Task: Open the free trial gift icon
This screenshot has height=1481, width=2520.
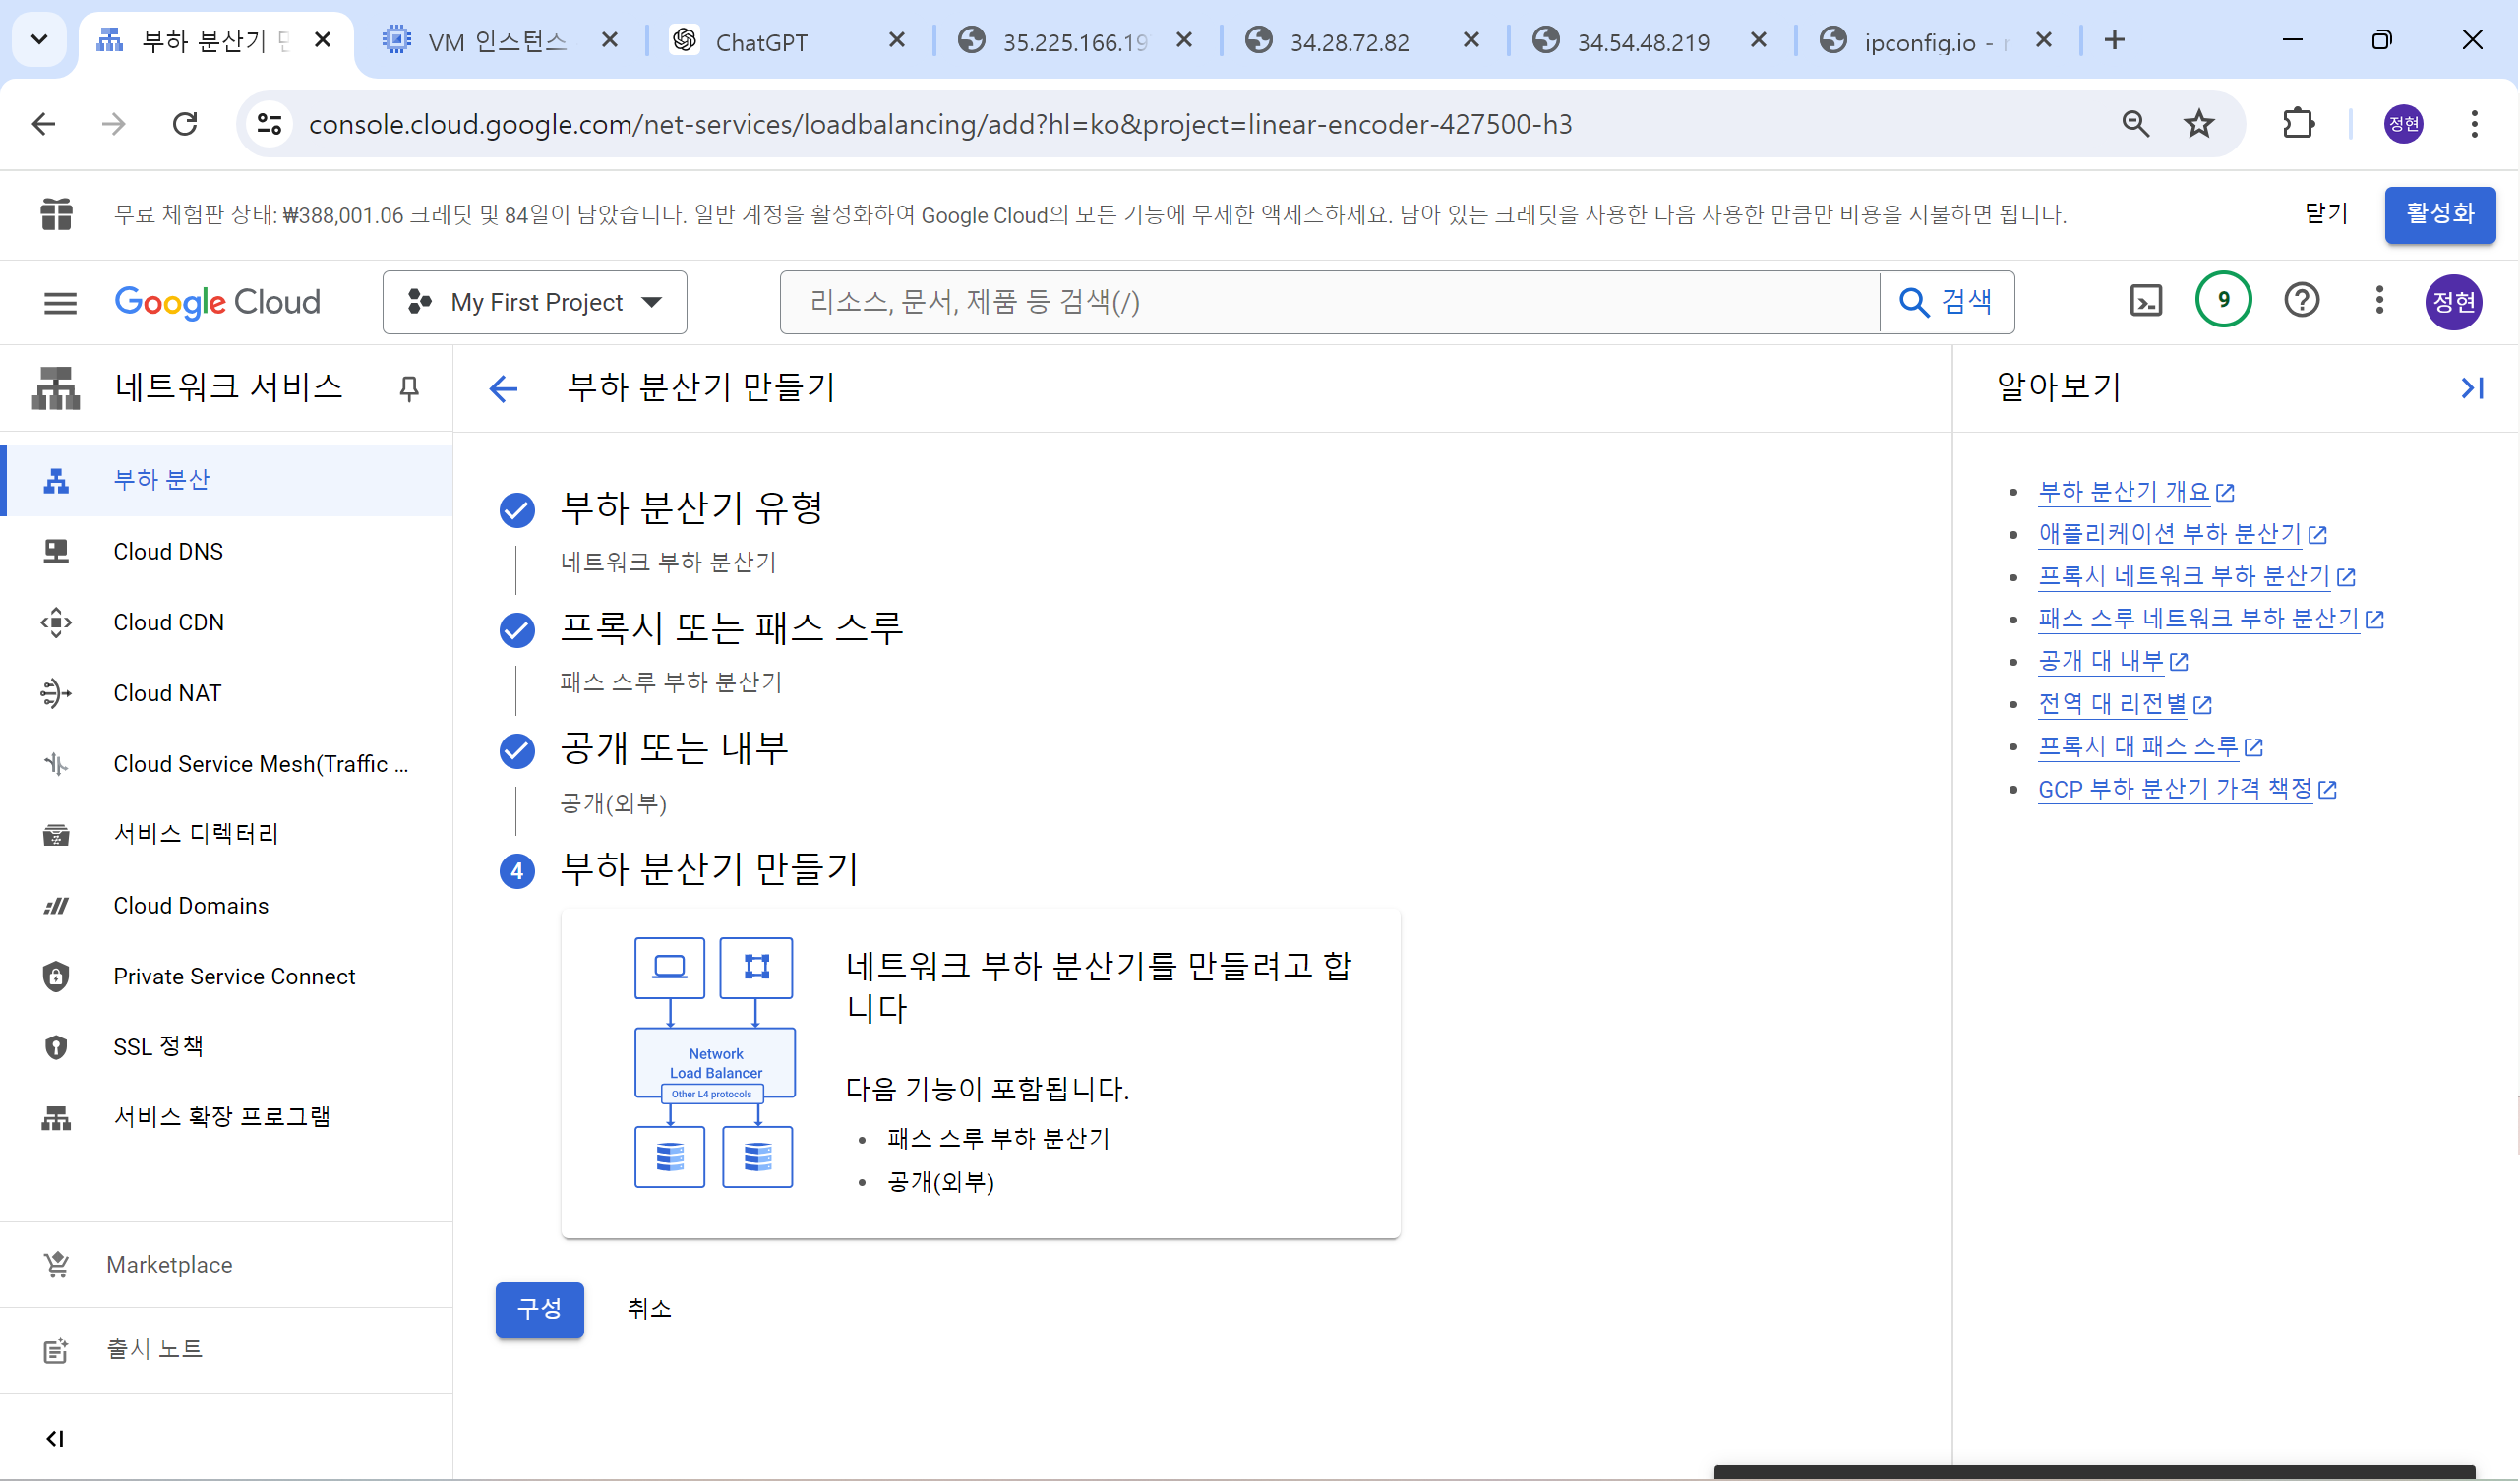Action: [56, 214]
